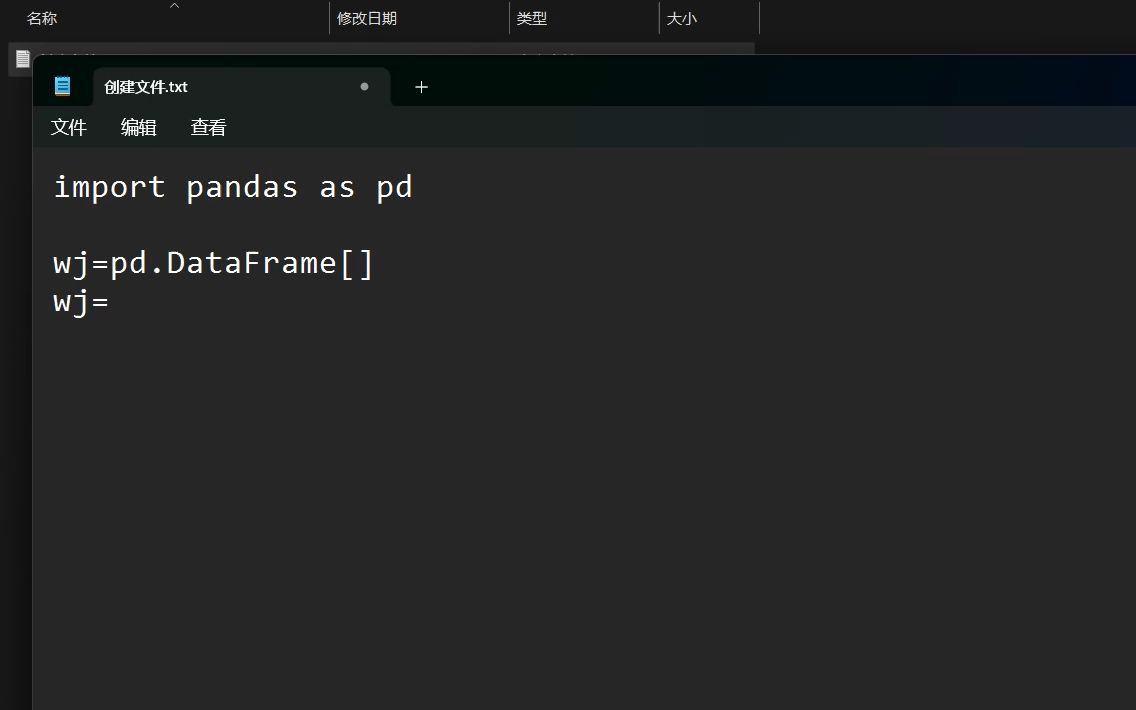The height and width of the screenshot is (710, 1136).
Task: Open the 文件 menu
Action: (x=69, y=128)
